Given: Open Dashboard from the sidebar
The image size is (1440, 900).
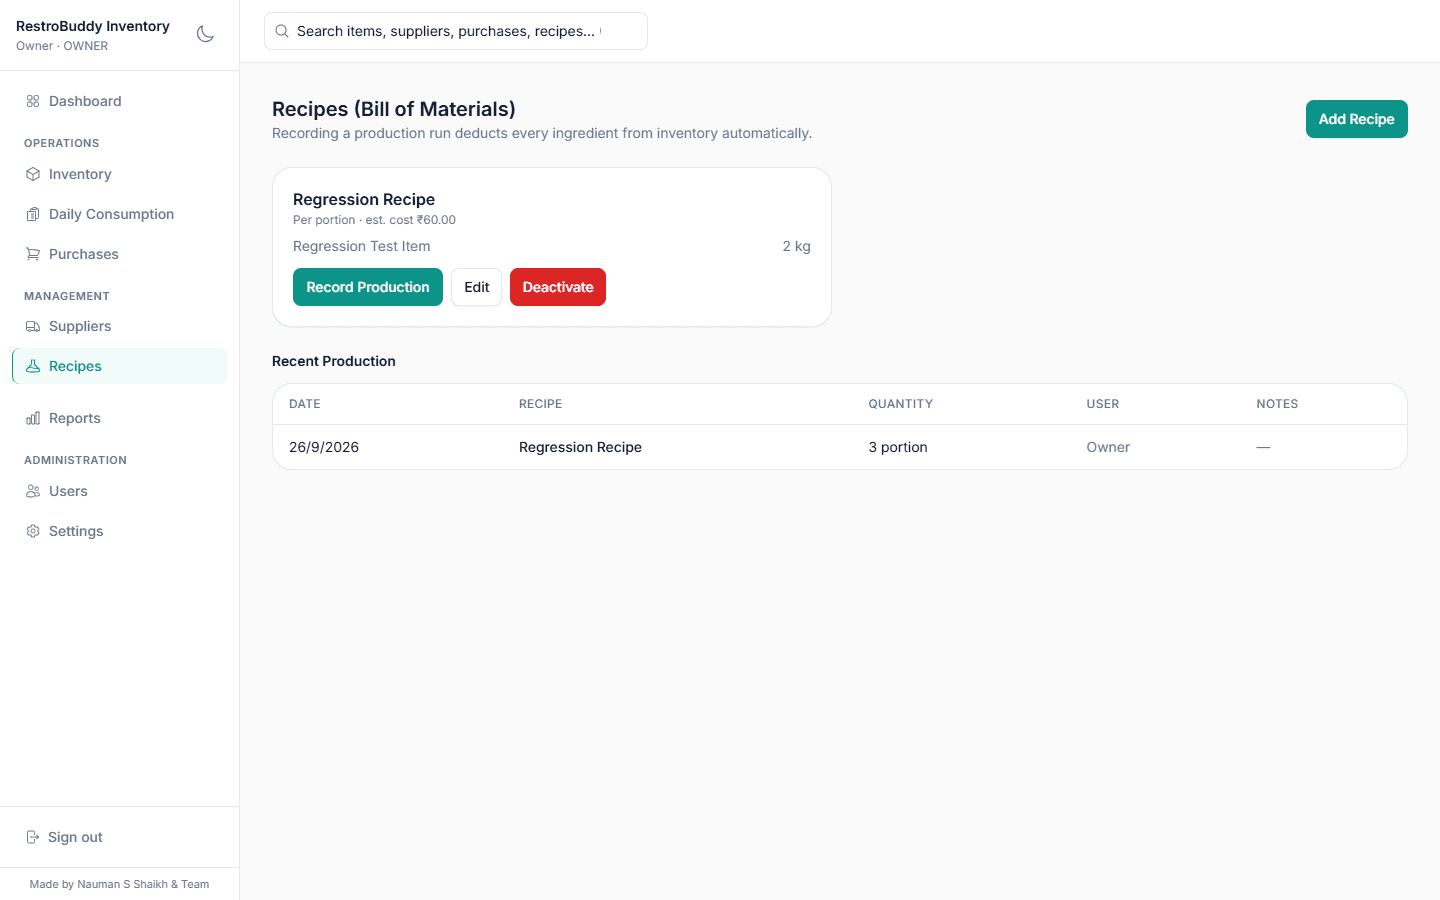Looking at the screenshot, I should [119, 101].
